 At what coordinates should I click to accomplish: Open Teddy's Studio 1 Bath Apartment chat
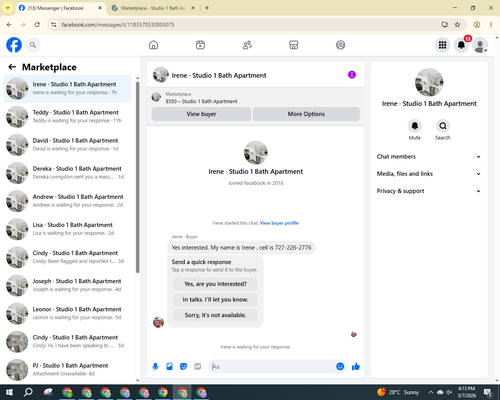(67, 117)
